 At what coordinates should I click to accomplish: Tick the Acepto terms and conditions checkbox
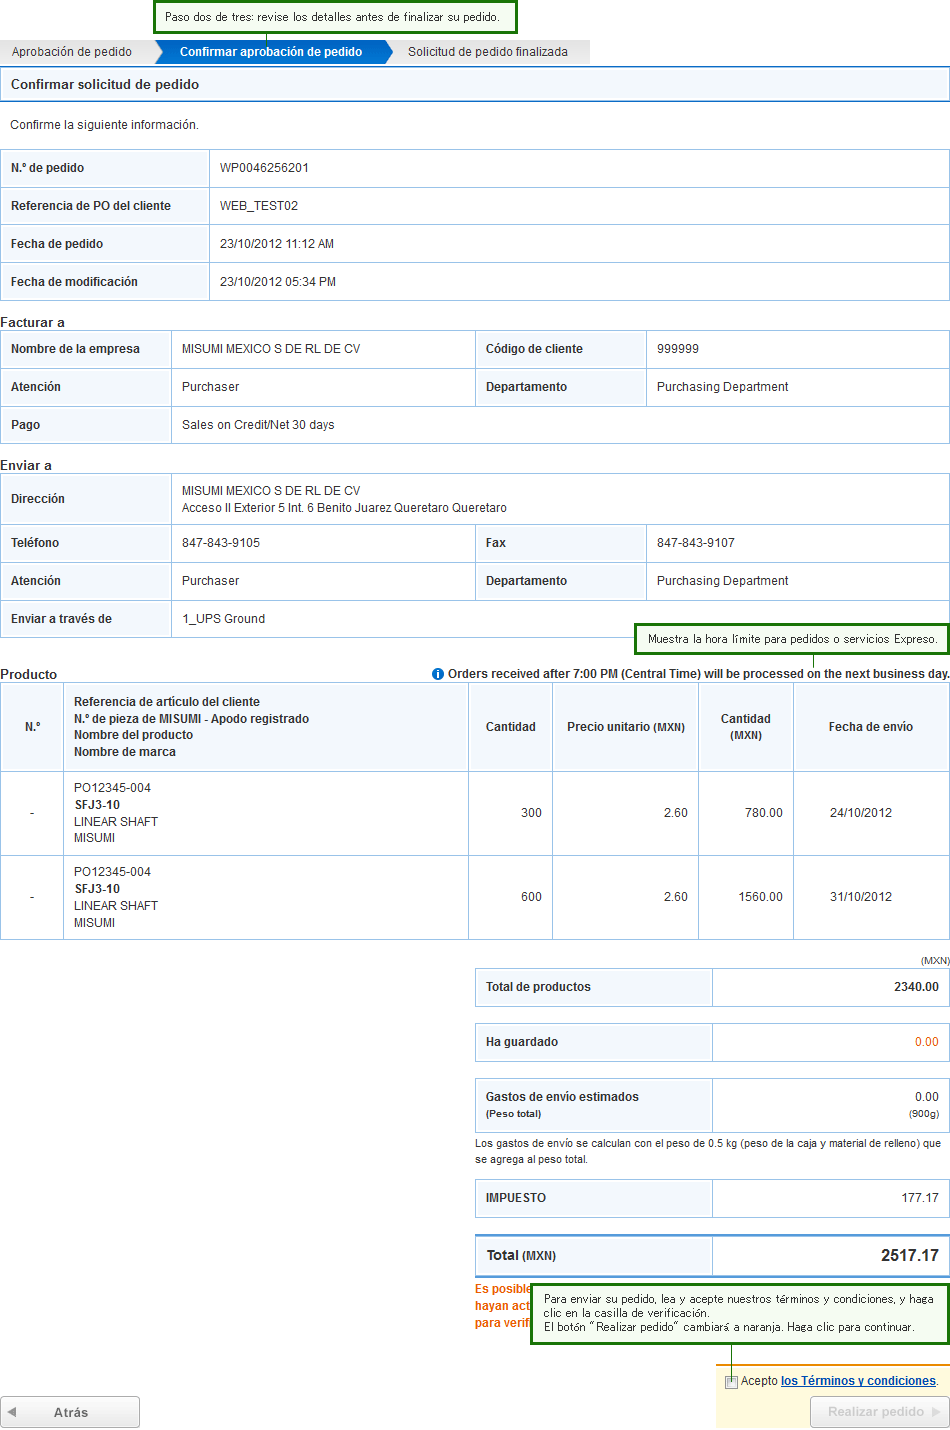[x=732, y=1382]
